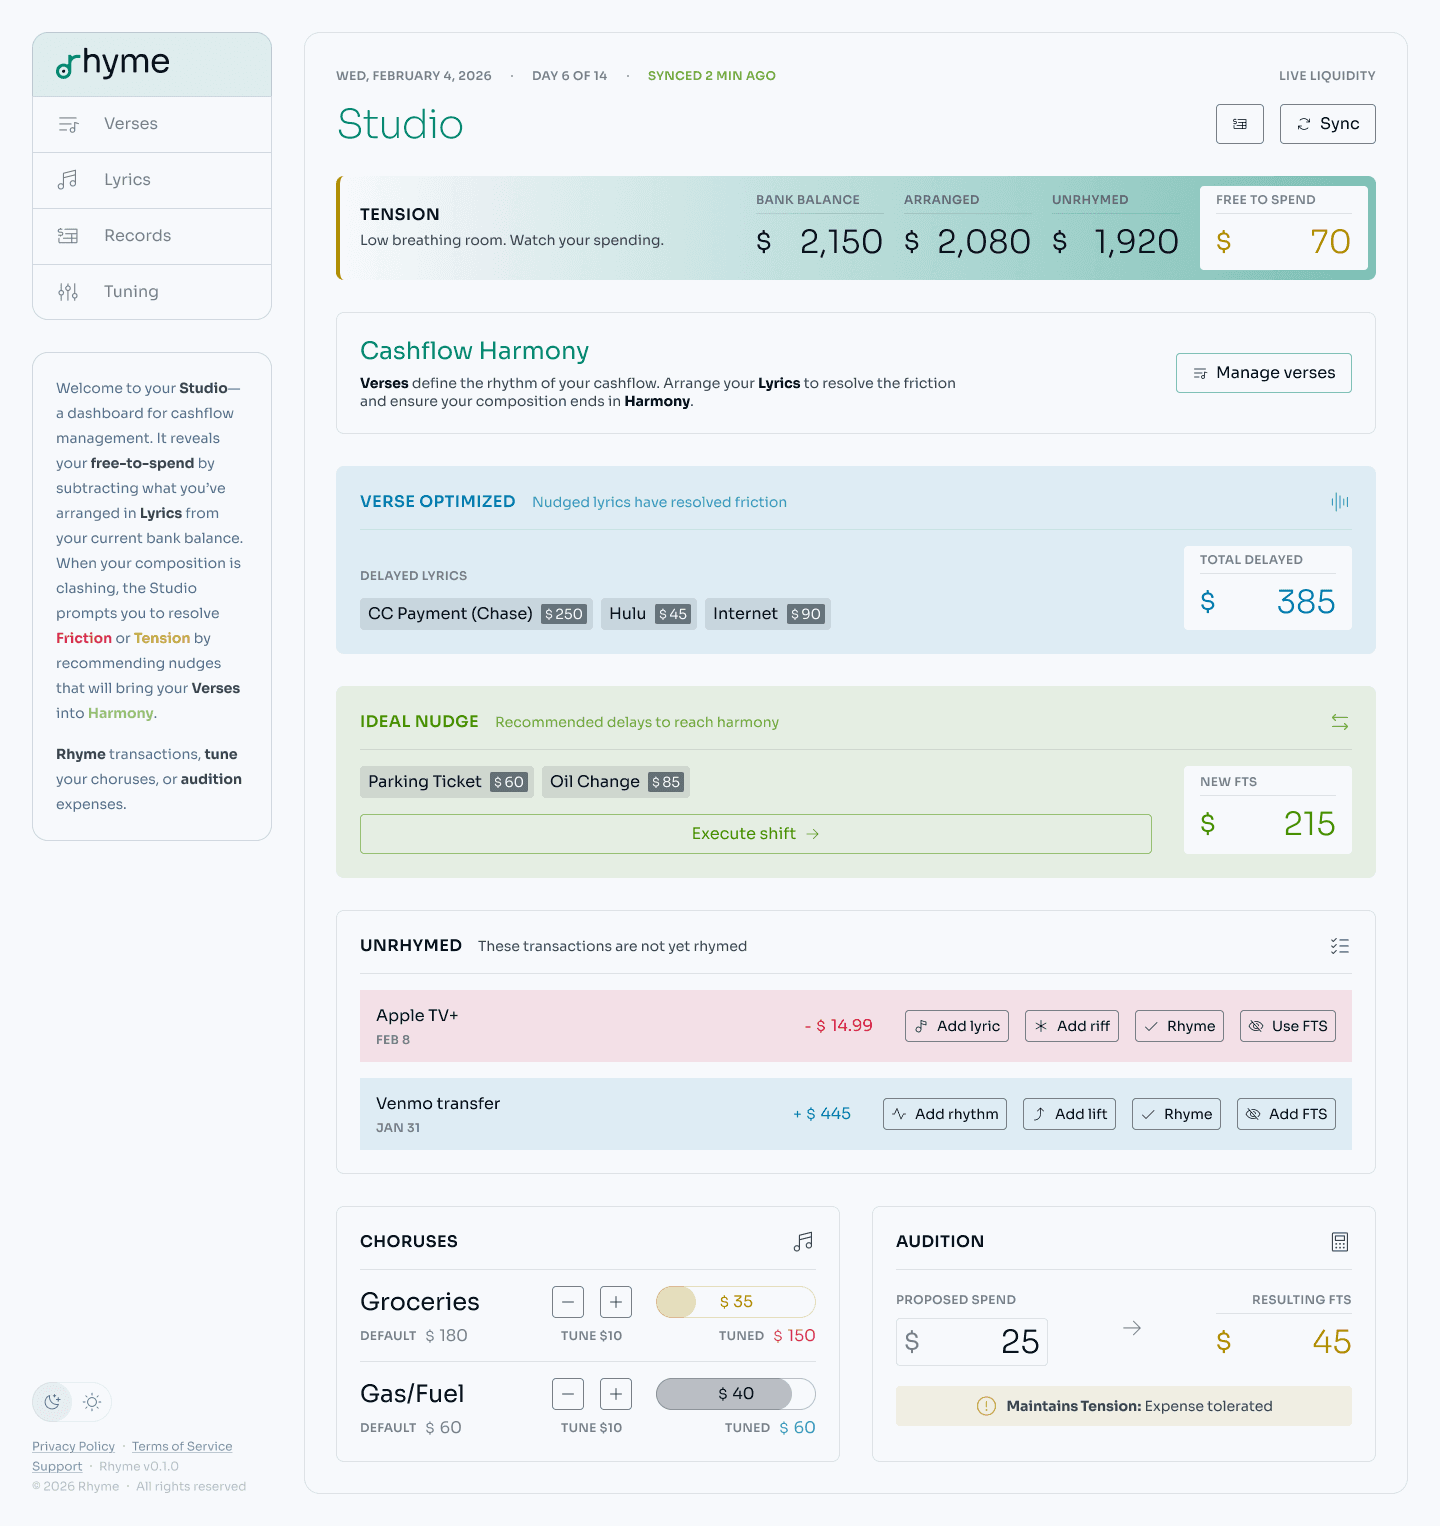The height and width of the screenshot is (1526, 1440).
Task: Click the Proposed Spend amount field
Action: (x=972, y=1342)
